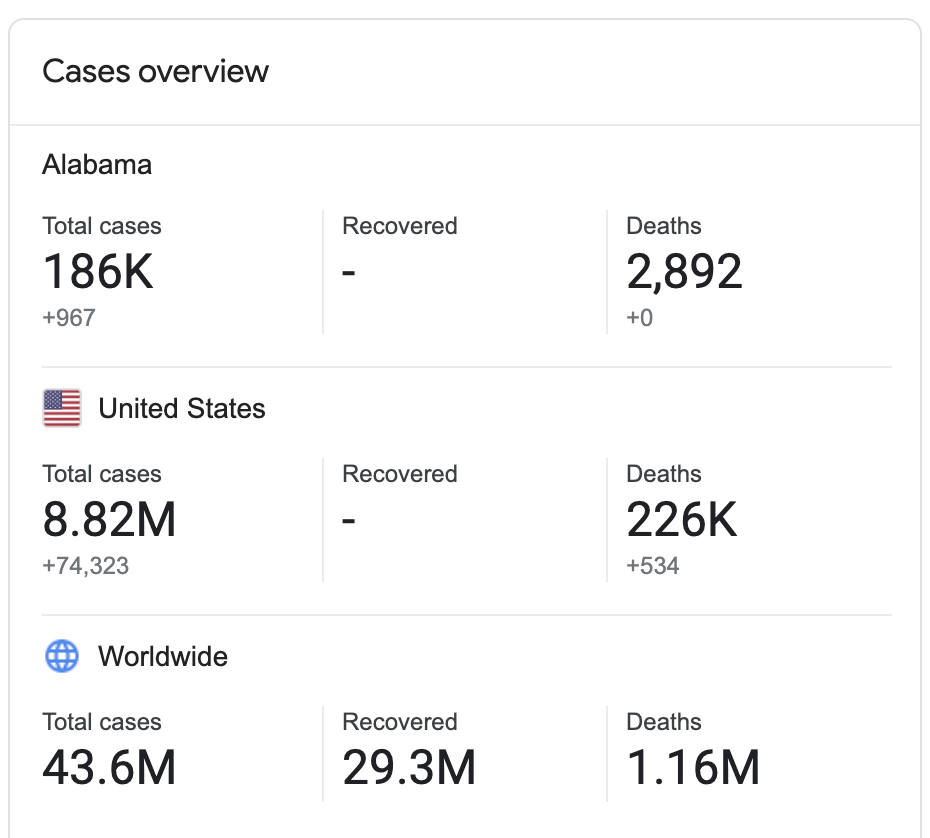
Task: Click Worldwide recovered 29.3M
Action: tap(409, 768)
